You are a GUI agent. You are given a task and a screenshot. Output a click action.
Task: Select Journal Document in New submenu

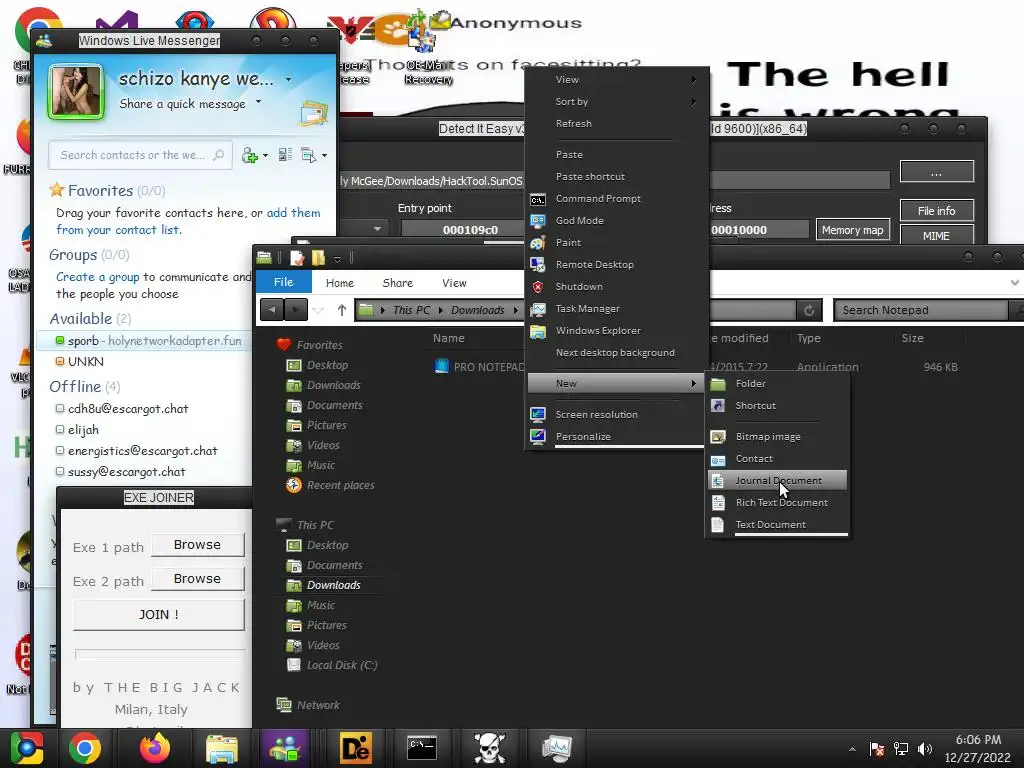[777, 481]
